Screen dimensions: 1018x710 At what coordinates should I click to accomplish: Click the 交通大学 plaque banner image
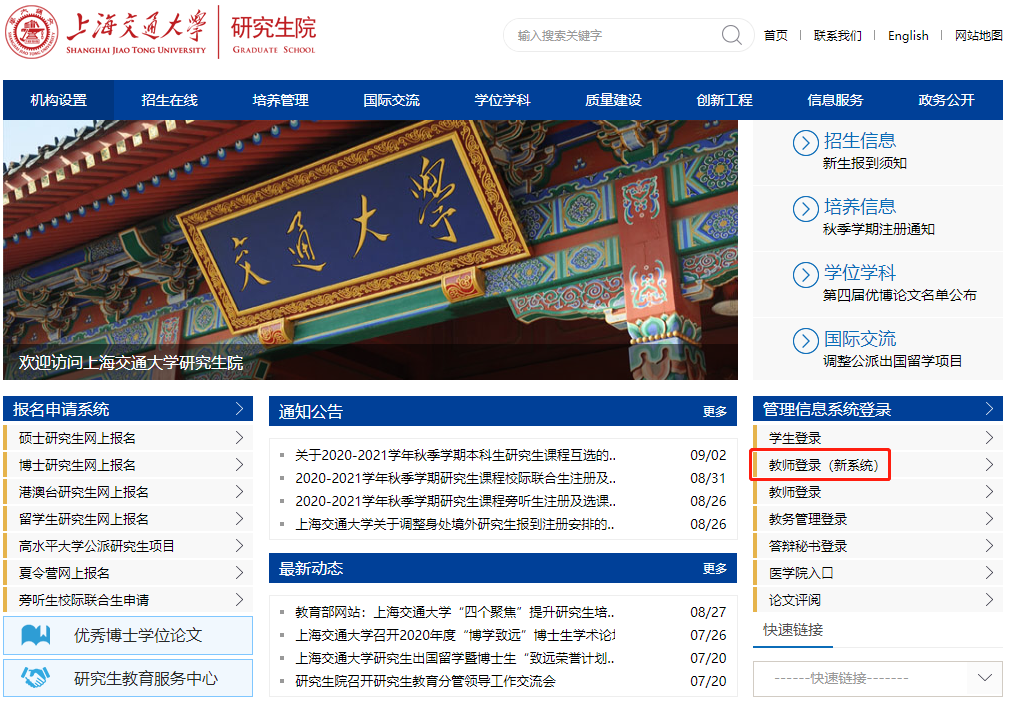coord(370,250)
